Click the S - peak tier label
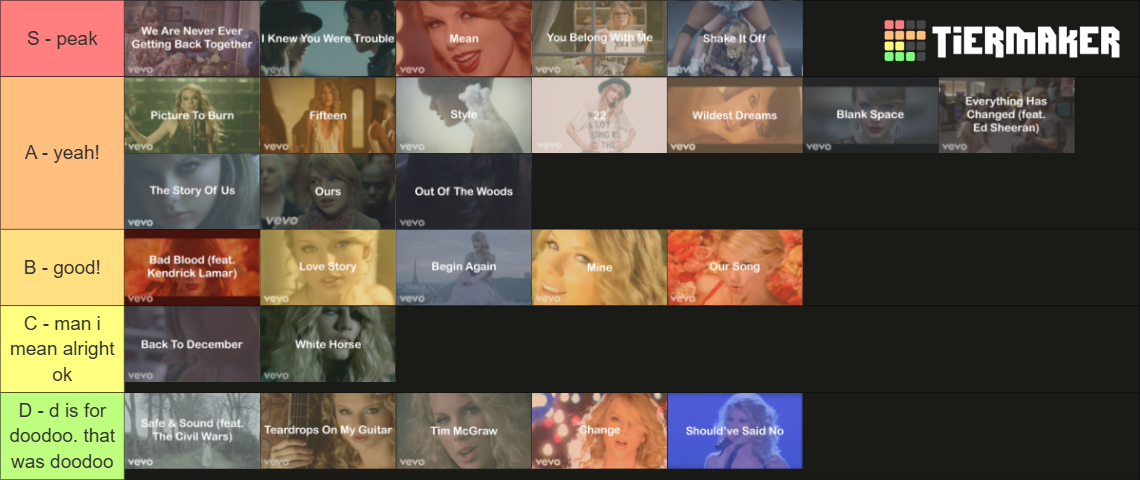This screenshot has width=1140, height=480. point(63,39)
